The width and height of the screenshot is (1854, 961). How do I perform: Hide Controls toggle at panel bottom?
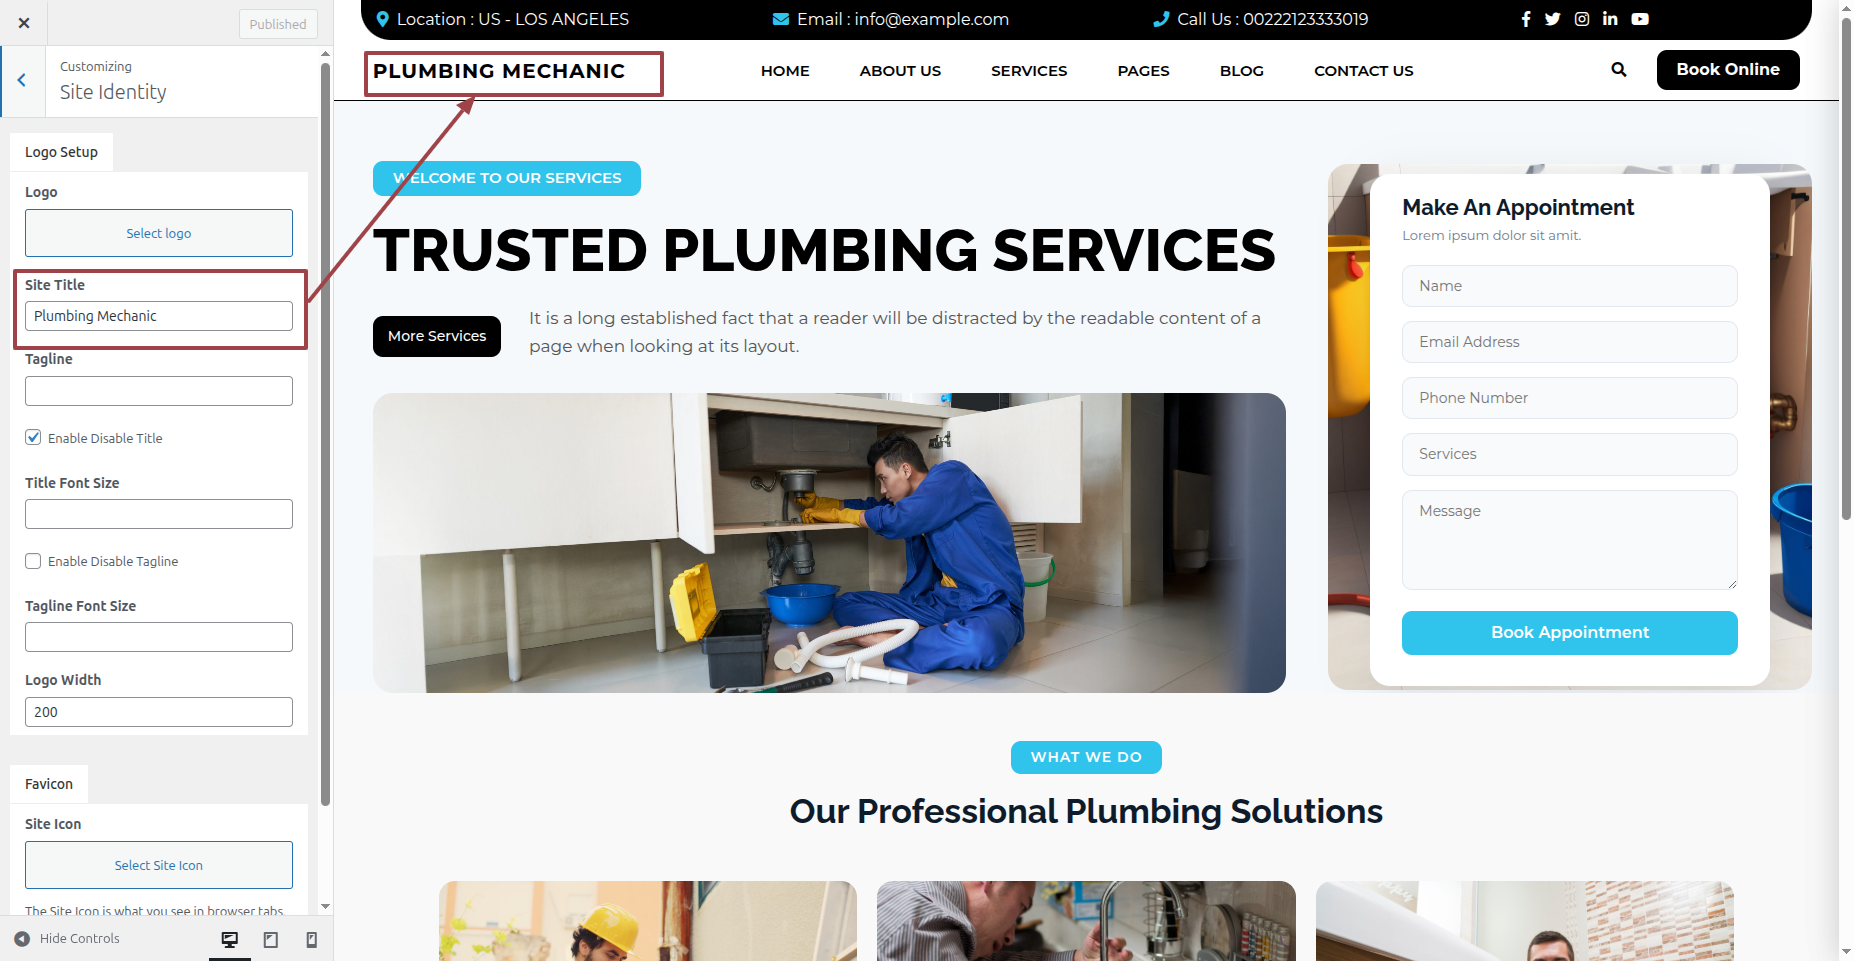[67, 939]
